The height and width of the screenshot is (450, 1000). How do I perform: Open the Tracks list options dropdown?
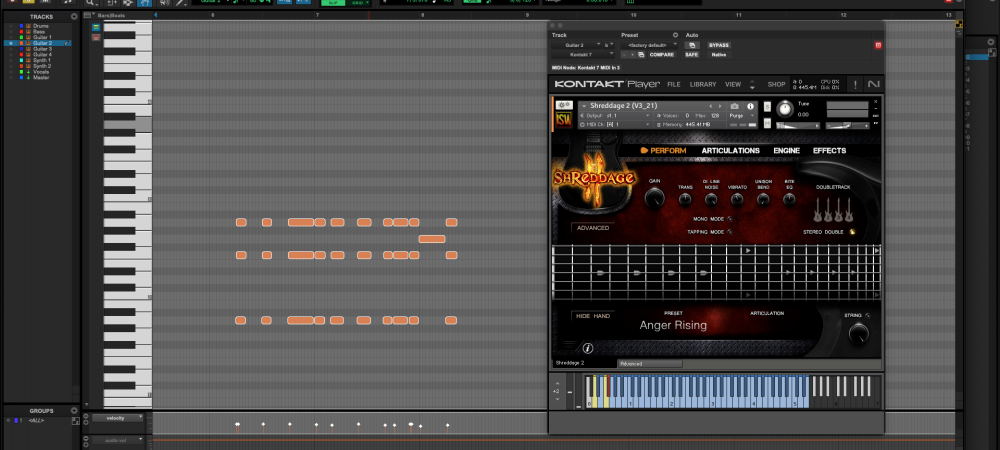74,17
